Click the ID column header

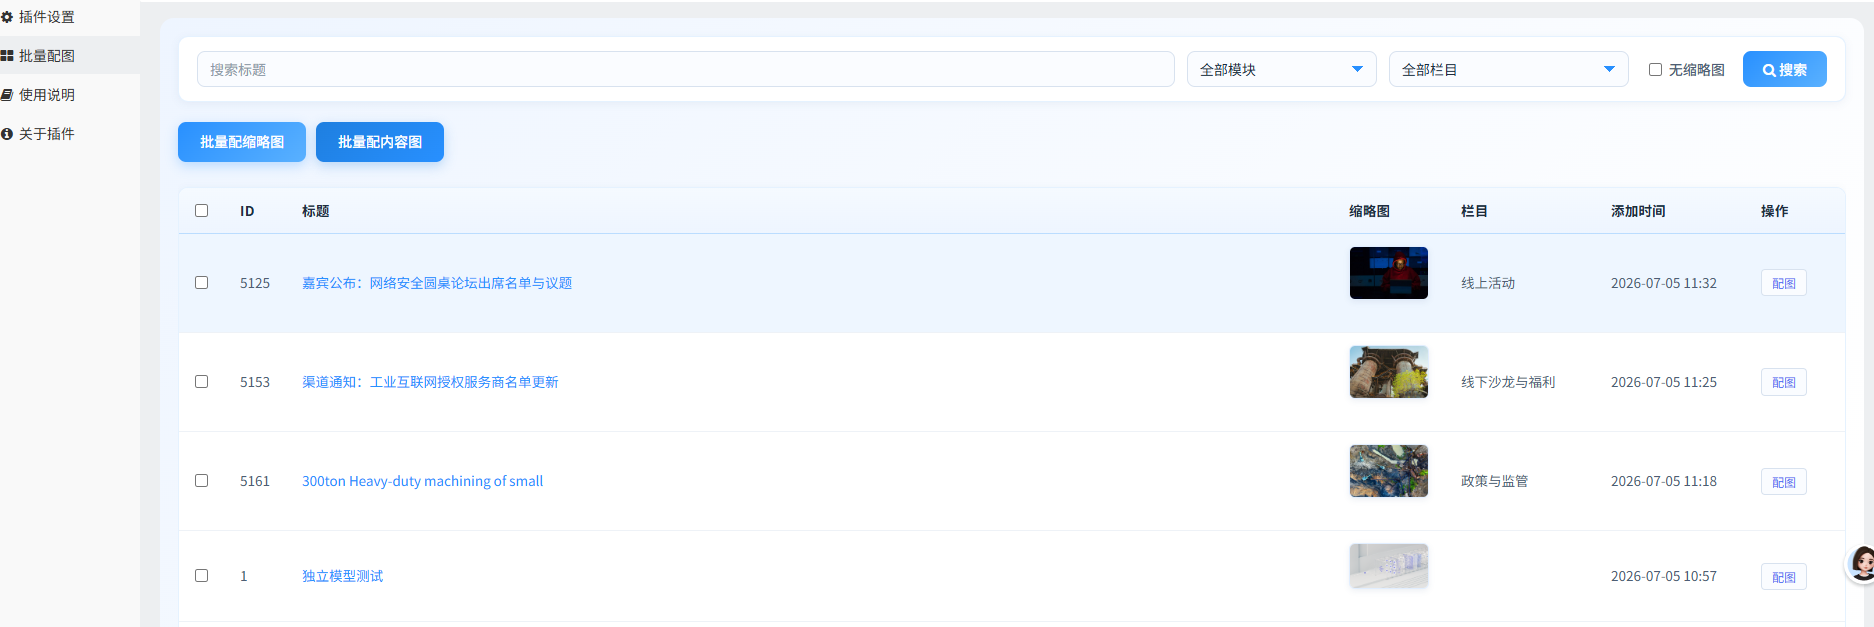pyautogui.click(x=247, y=211)
